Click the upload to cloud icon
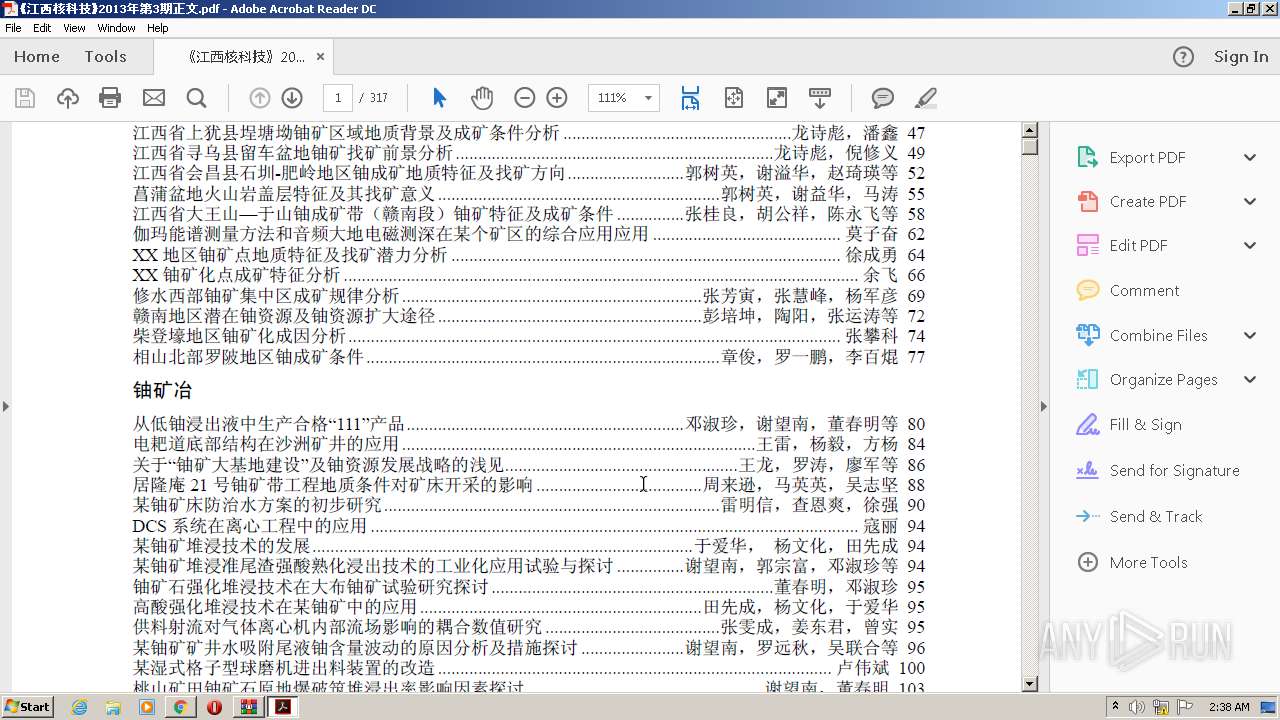Image resolution: width=1280 pixels, height=720 pixels. (x=68, y=98)
